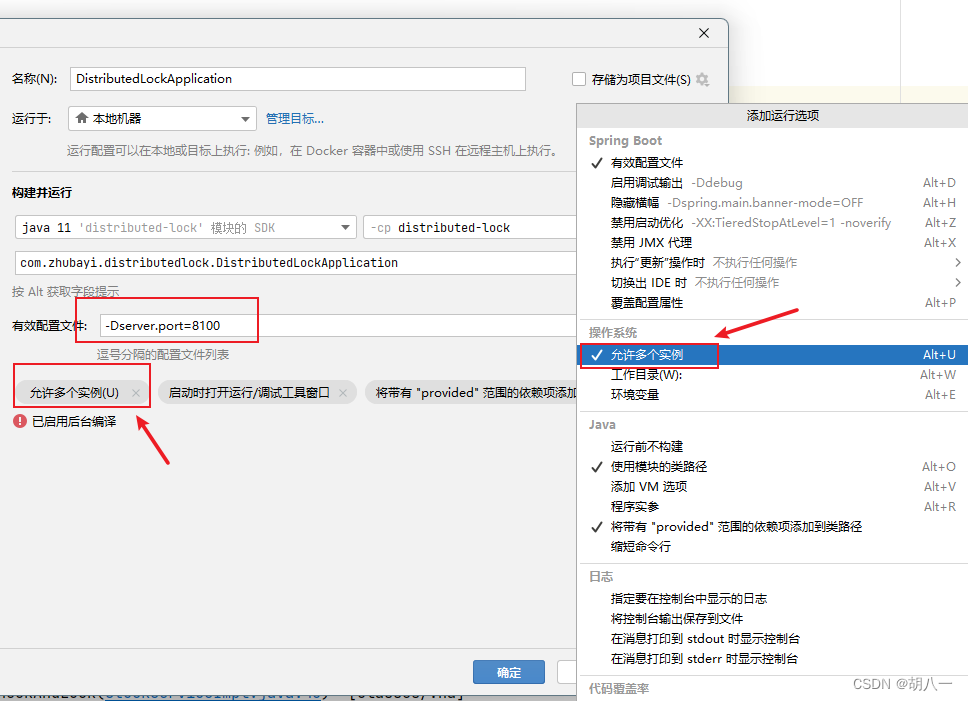Remove the 允许多个实例(U) chip with its x
The image size is (968, 701).
click(x=136, y=393)
